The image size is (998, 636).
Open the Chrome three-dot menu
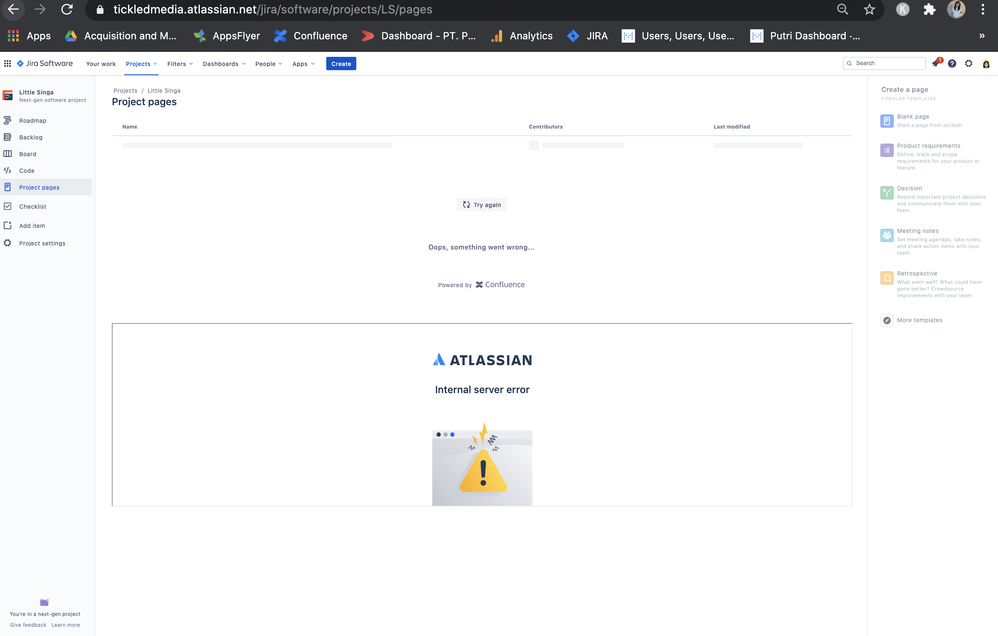coord(983,10)
